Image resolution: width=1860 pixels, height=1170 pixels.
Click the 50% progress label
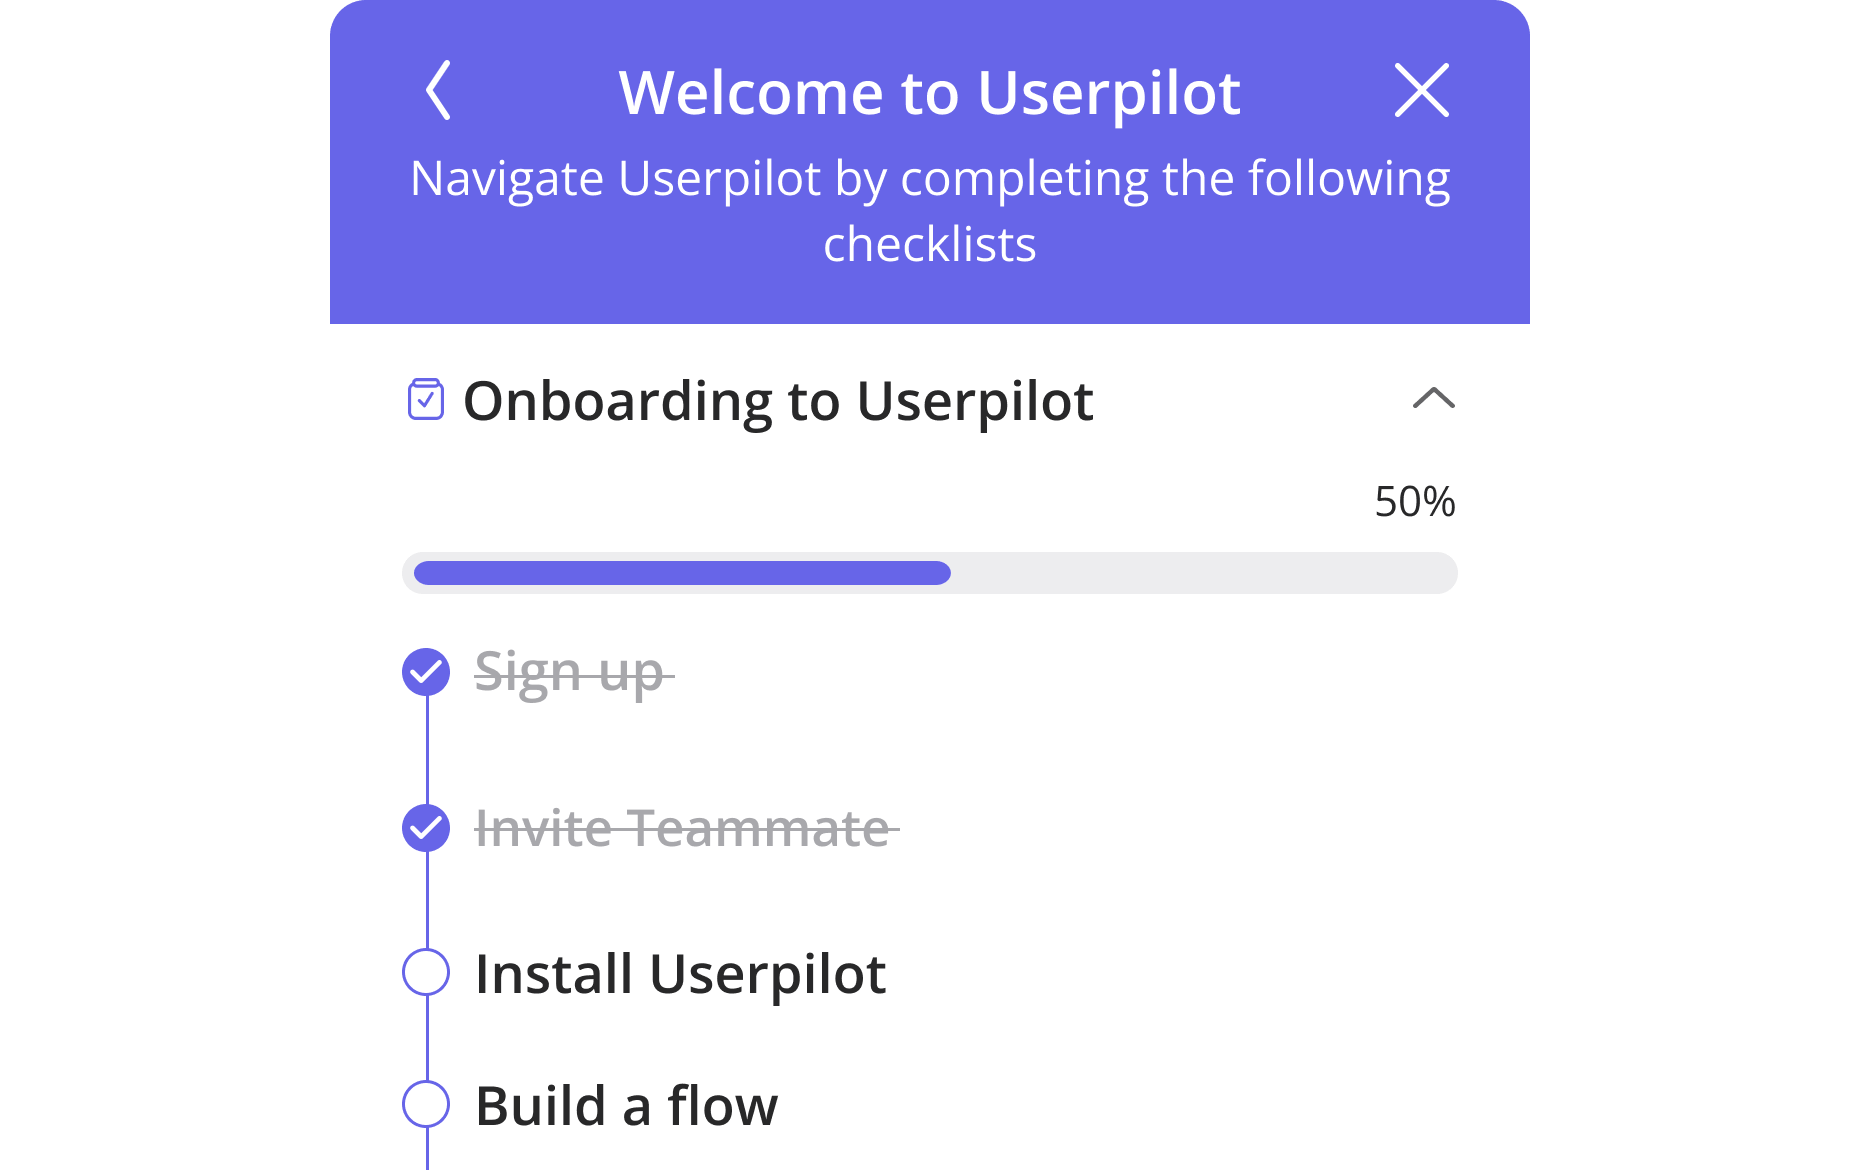pos(1414,502)
